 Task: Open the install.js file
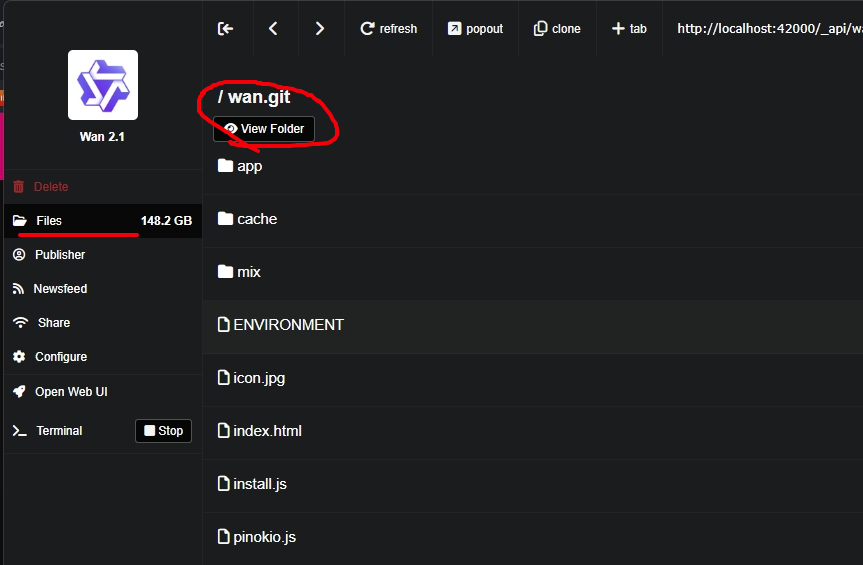pos(259,484)
